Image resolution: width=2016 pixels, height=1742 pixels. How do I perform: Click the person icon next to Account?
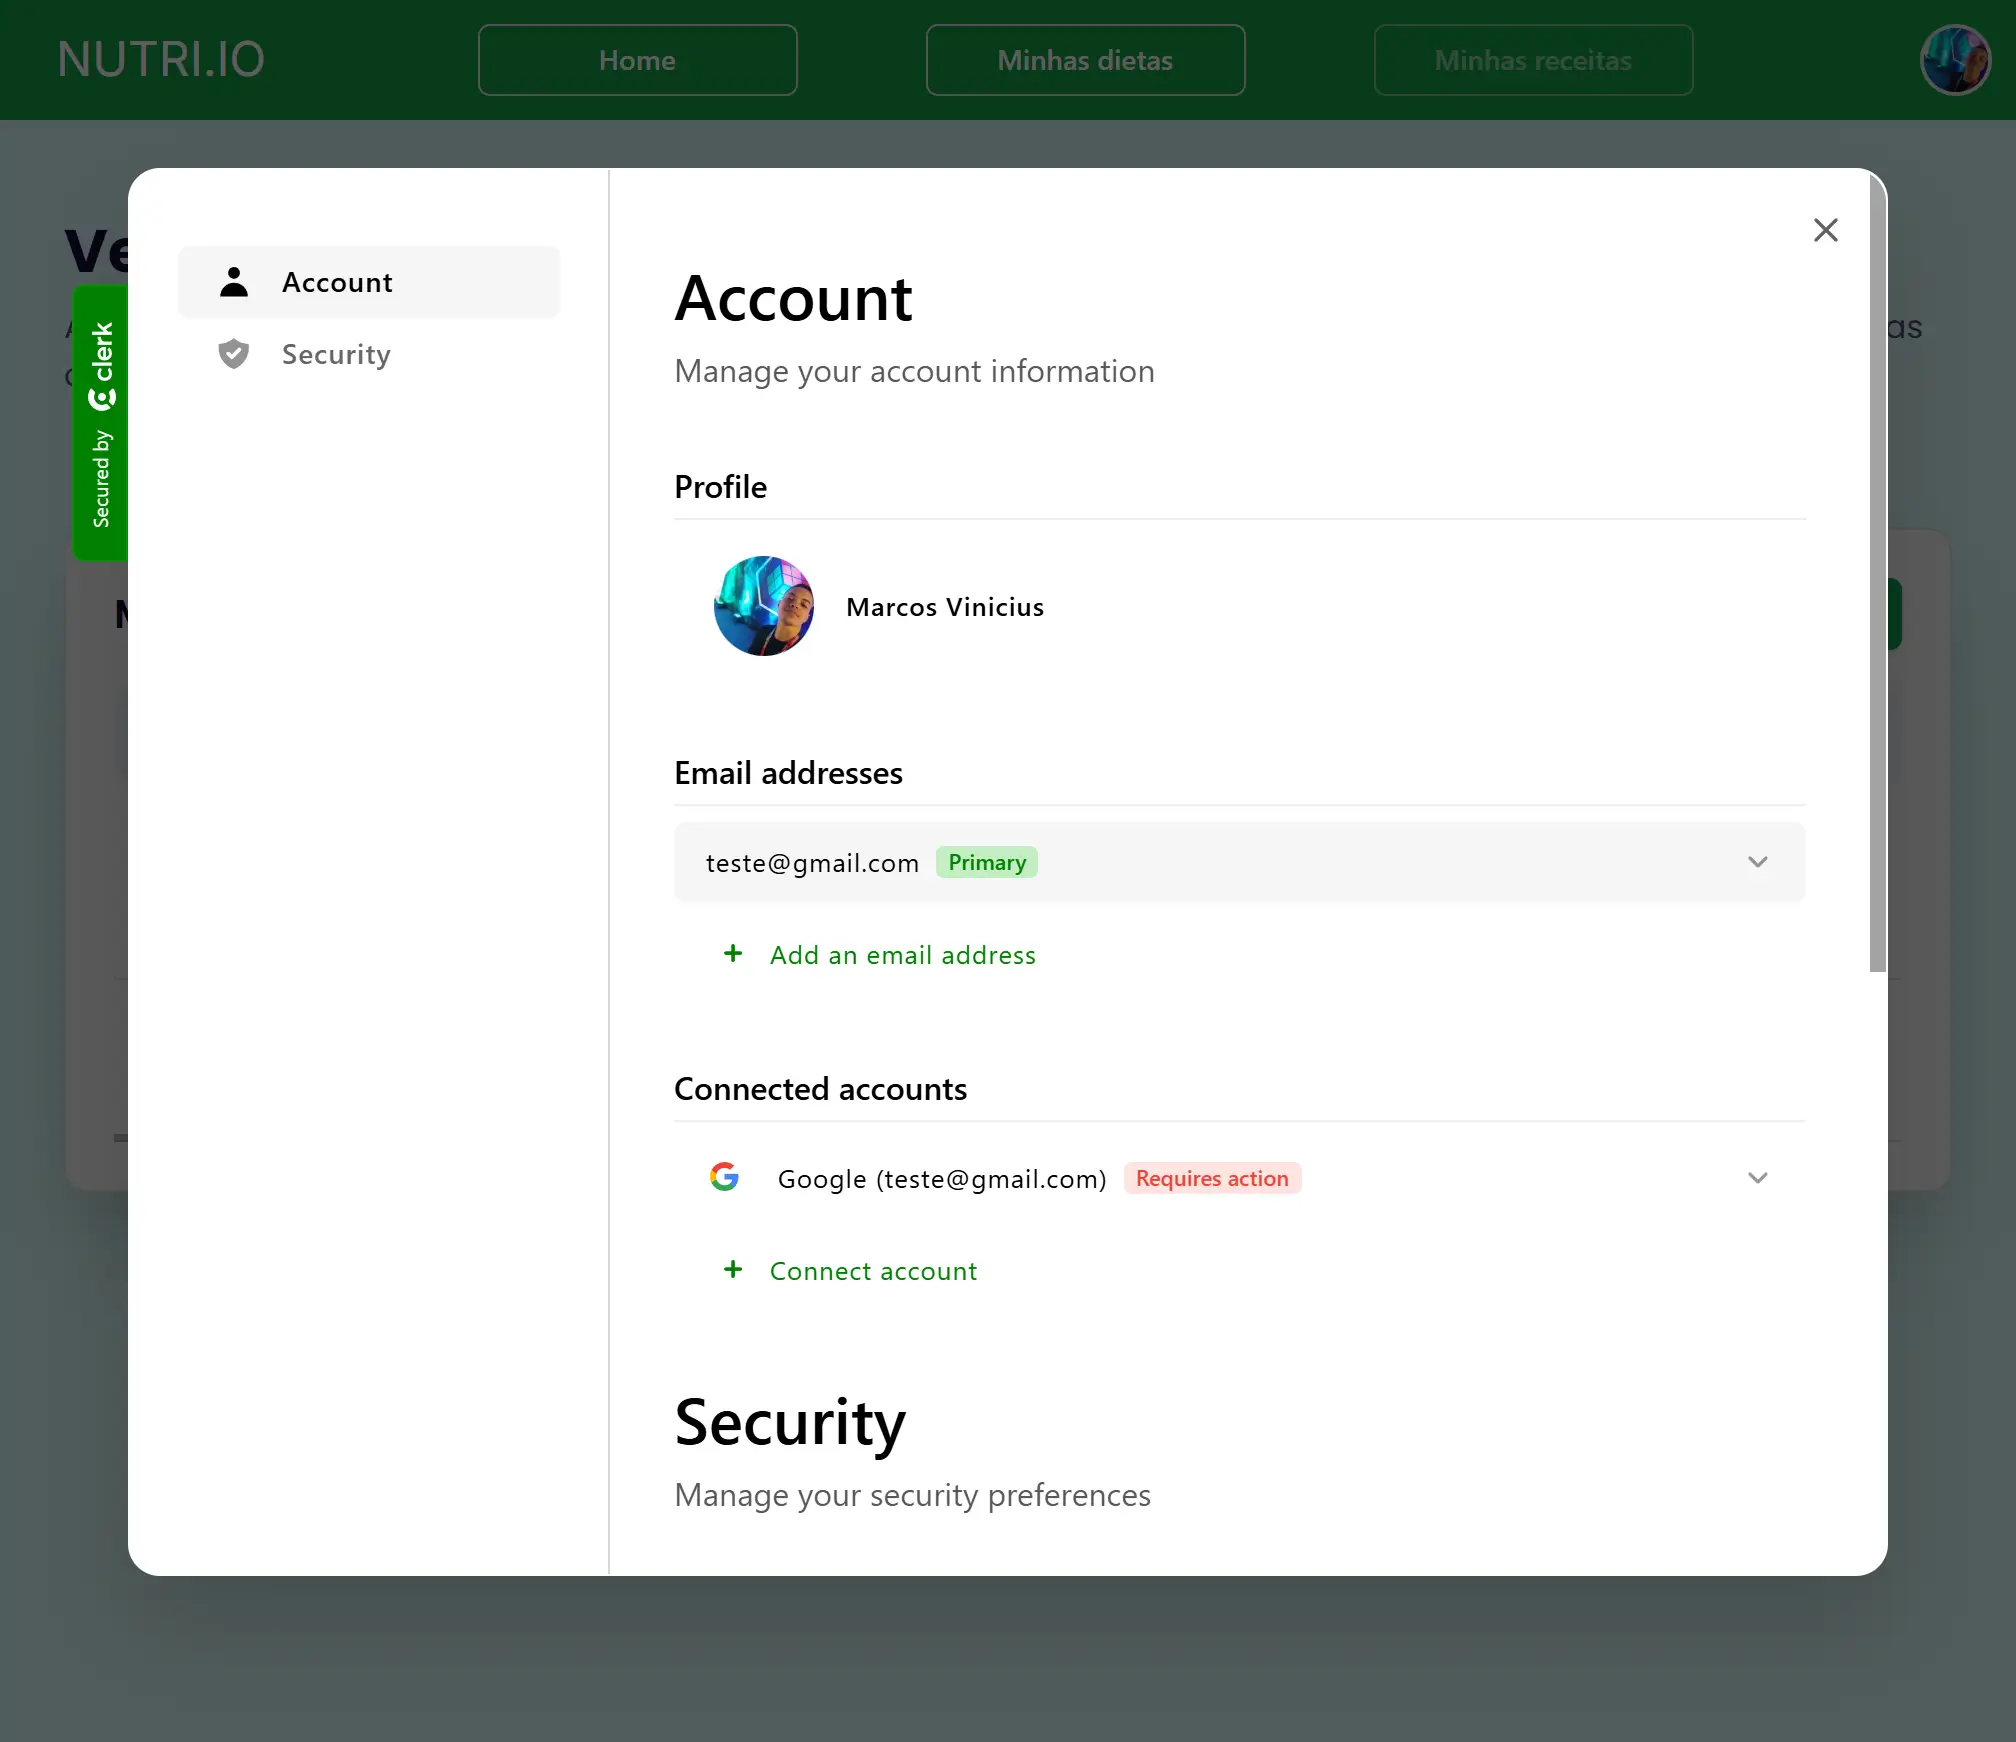pos(234,282)
